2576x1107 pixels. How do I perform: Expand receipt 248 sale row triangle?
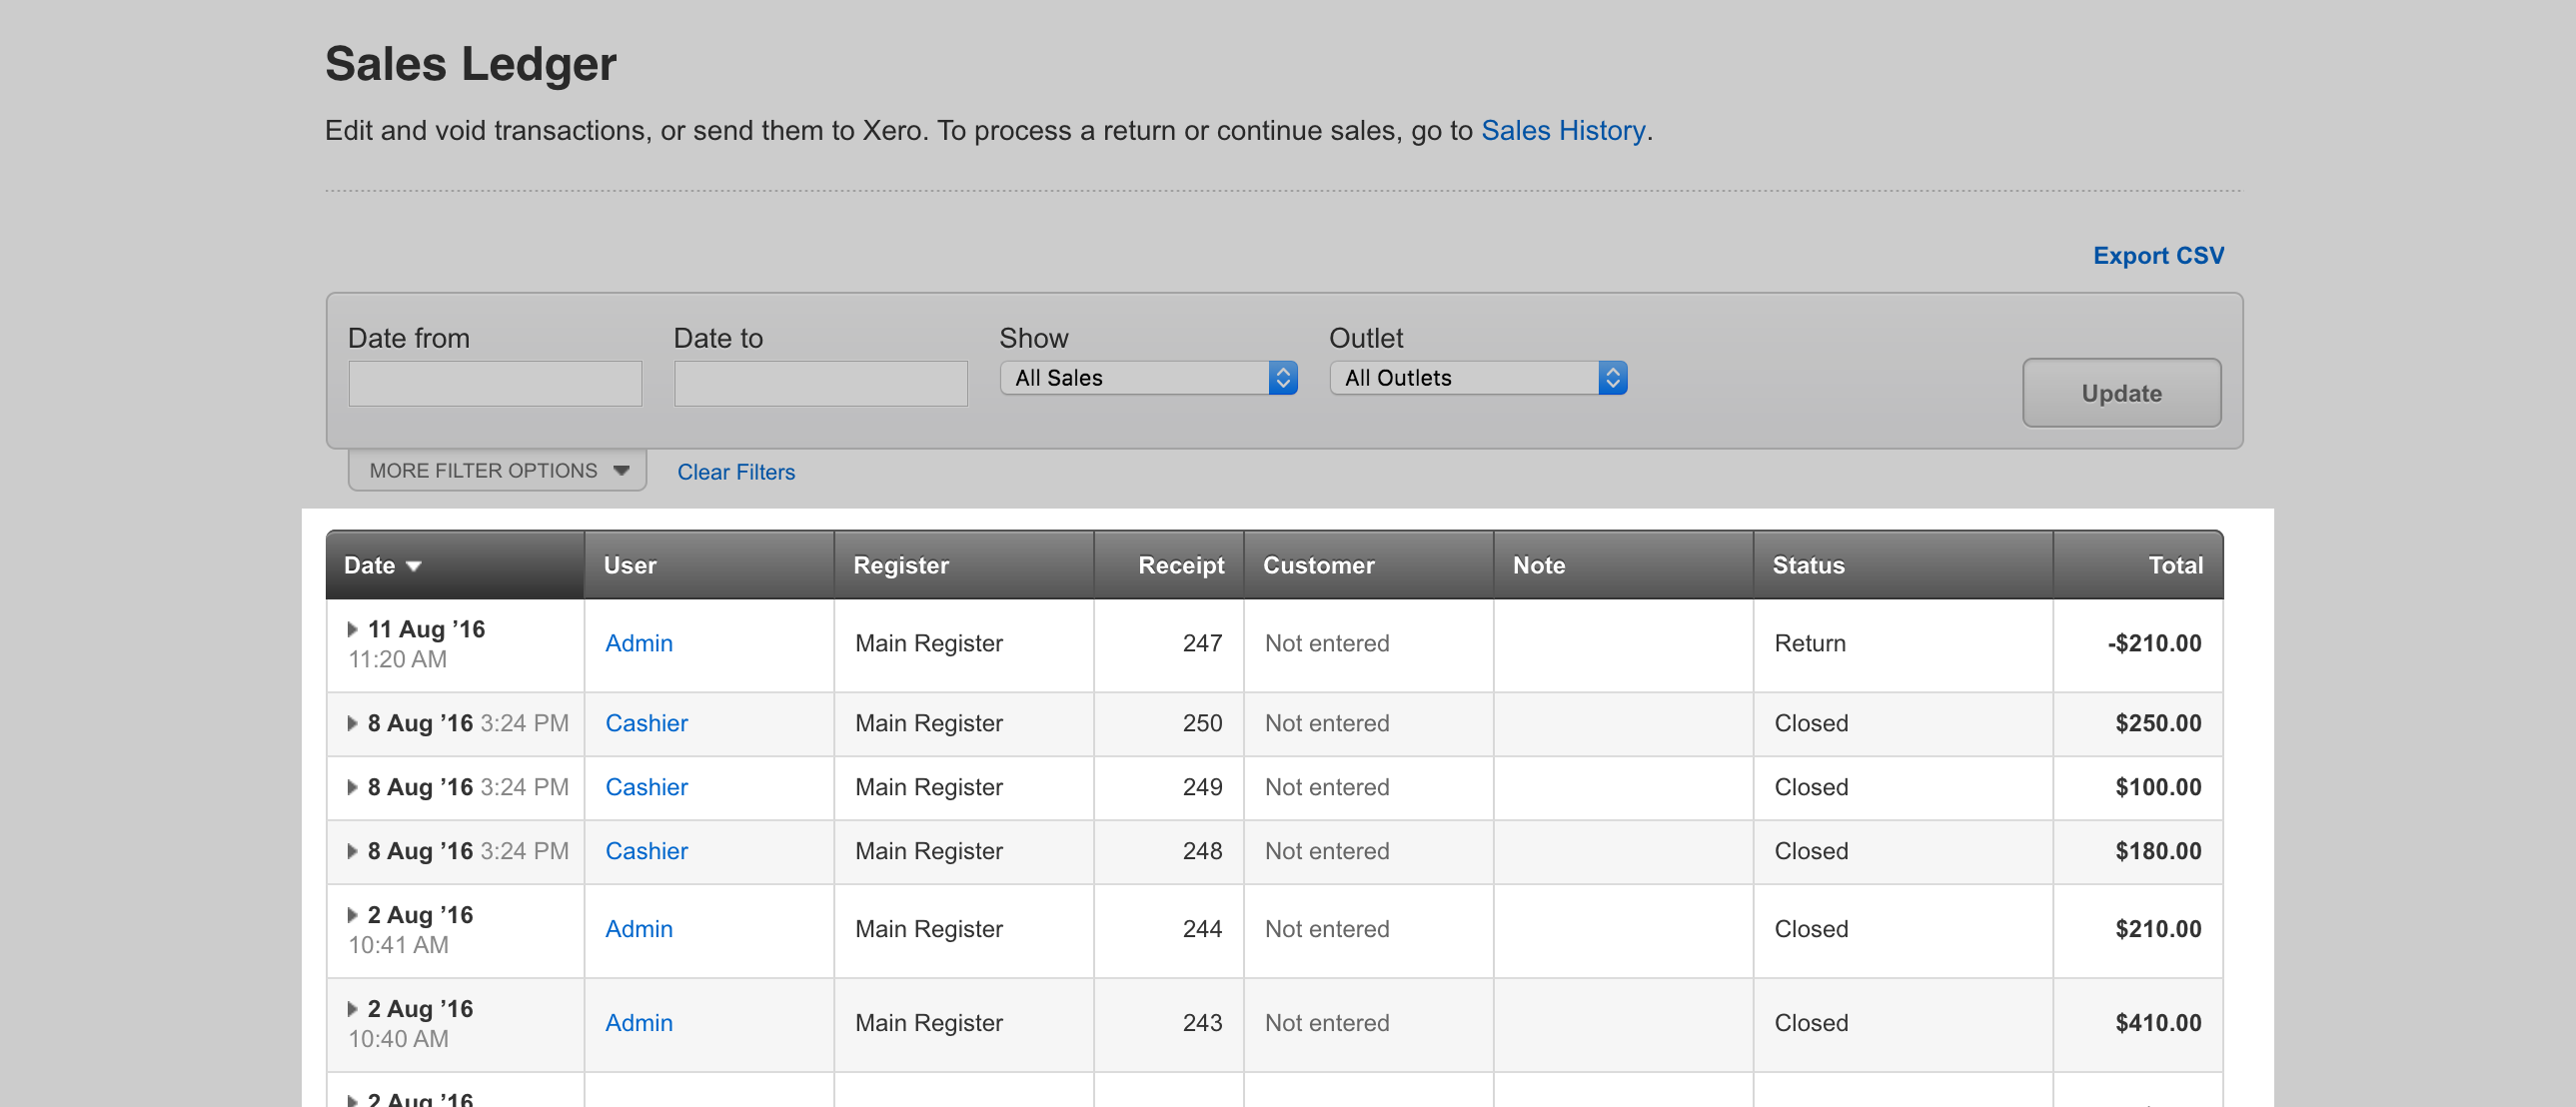point(352,851)
